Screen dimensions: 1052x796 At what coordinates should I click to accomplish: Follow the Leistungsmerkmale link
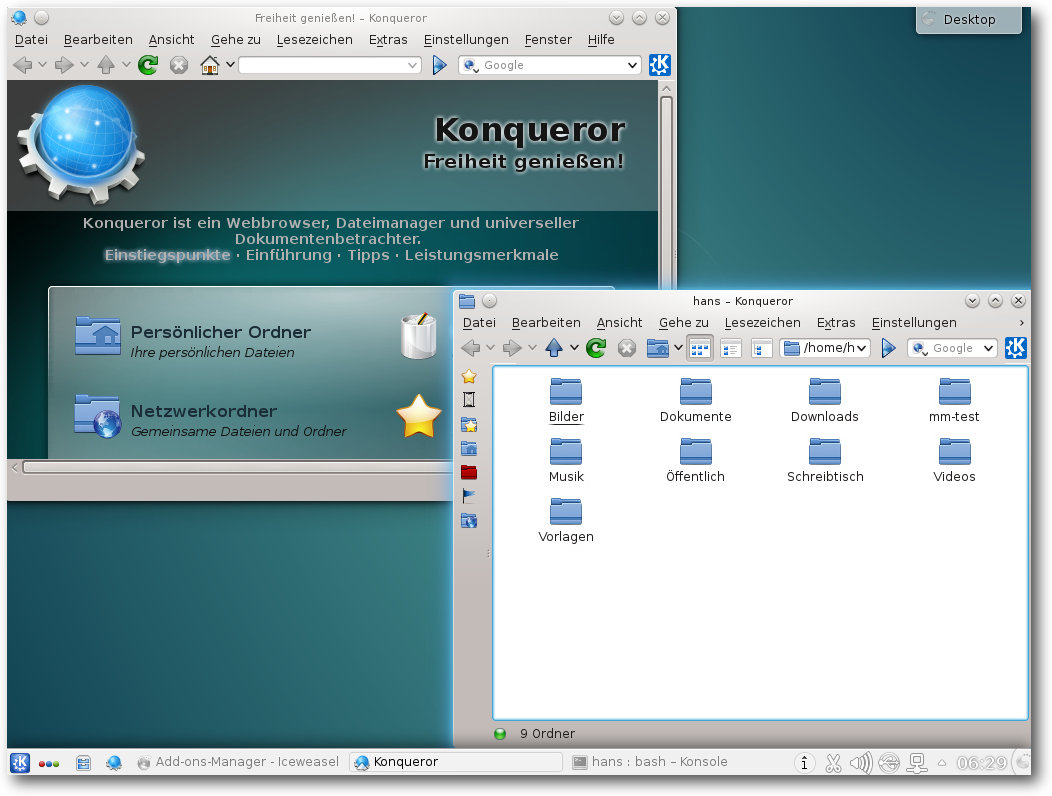click(481, 255)
